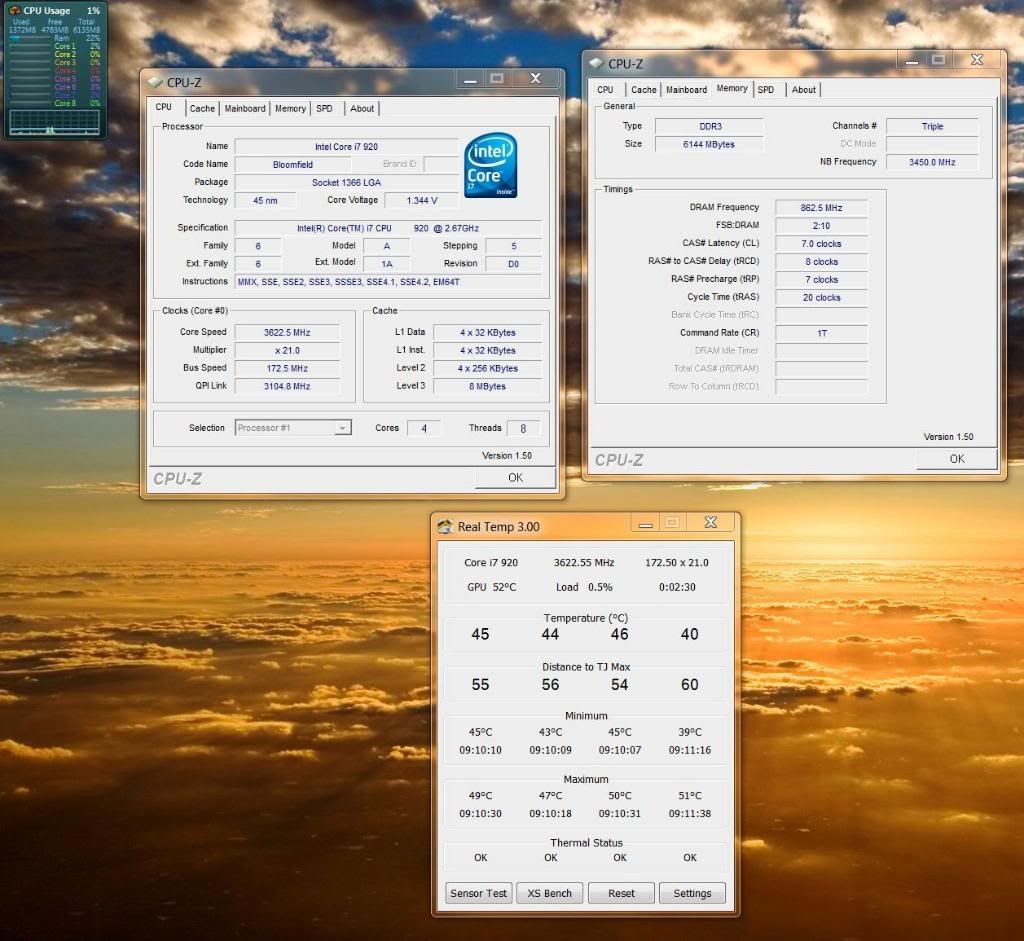Screen dimensions: 1024x941
Task: Click the Code Name value 'Bloomfield'
Action: click(293, 165)
